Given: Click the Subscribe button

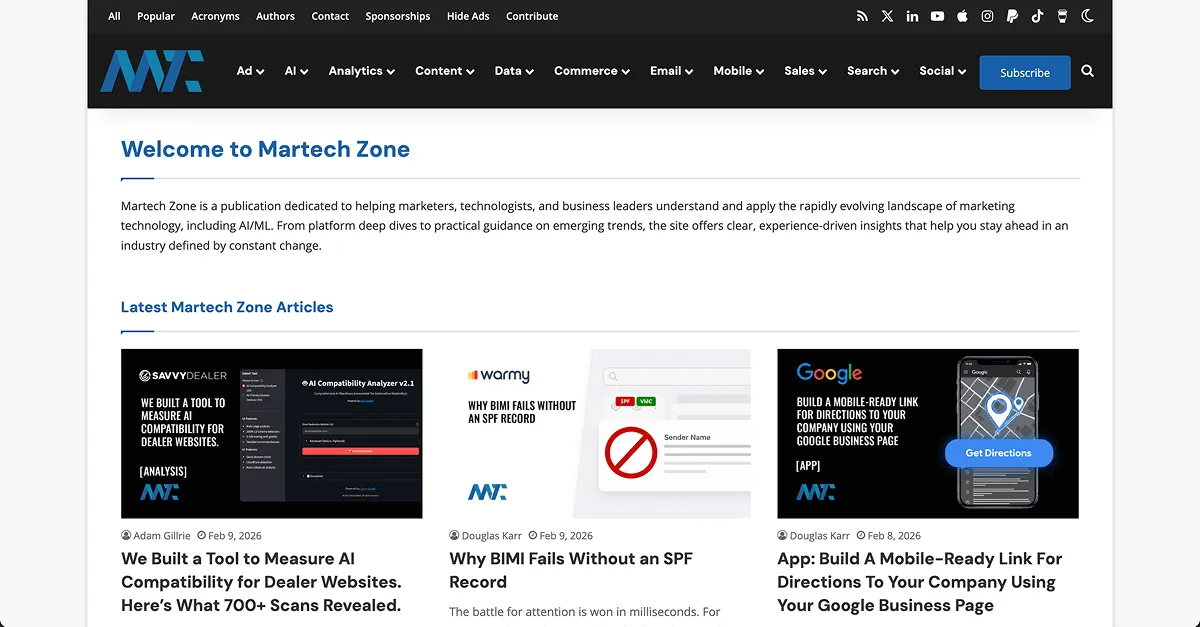Looking at the screenshot, I should tap(1025, 72).
